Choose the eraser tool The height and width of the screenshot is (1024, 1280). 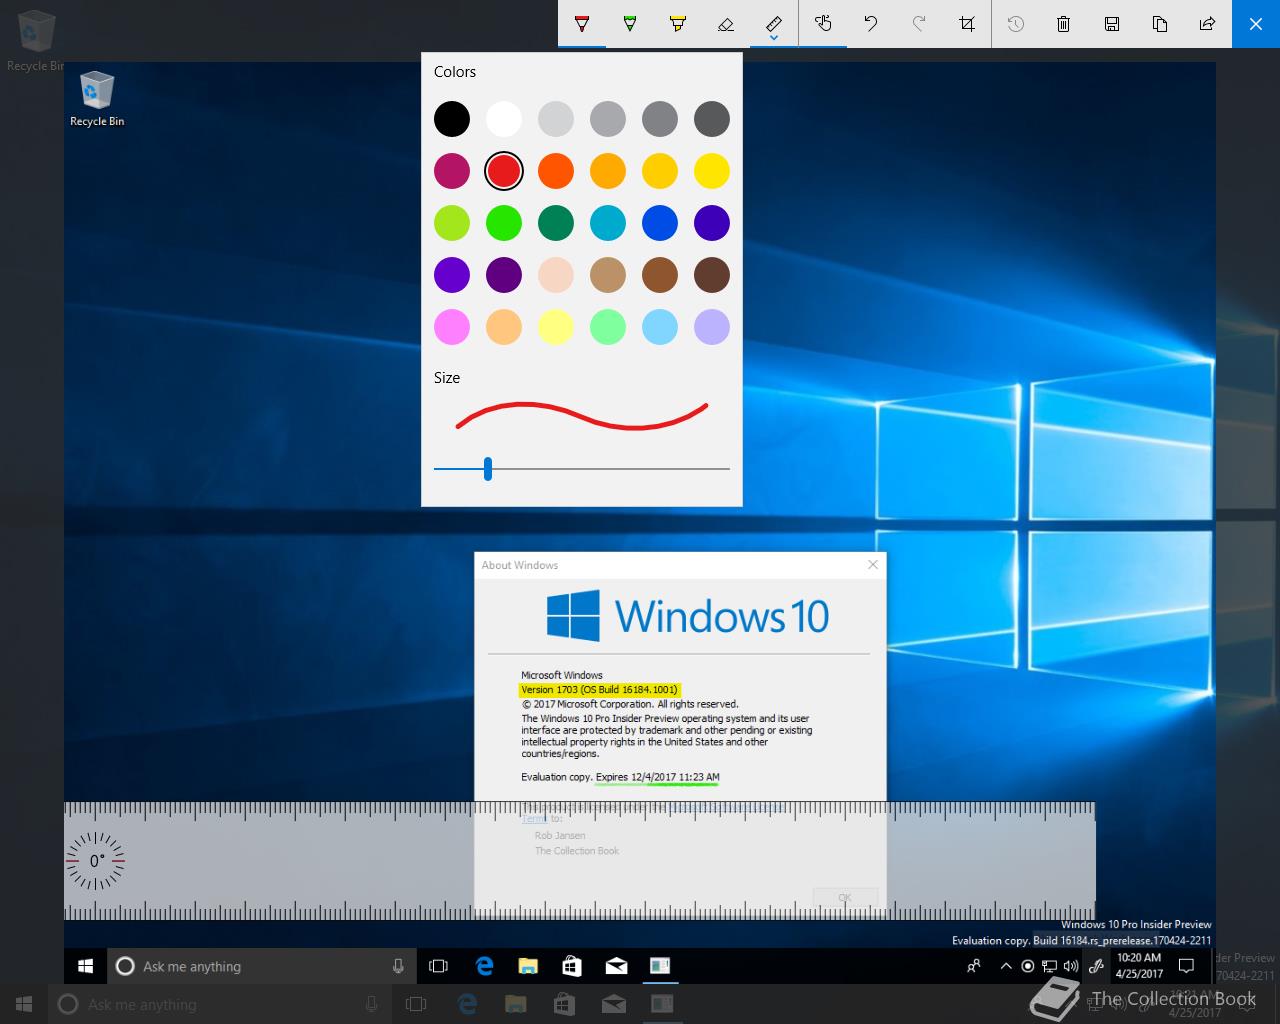(x=726, y=23)
